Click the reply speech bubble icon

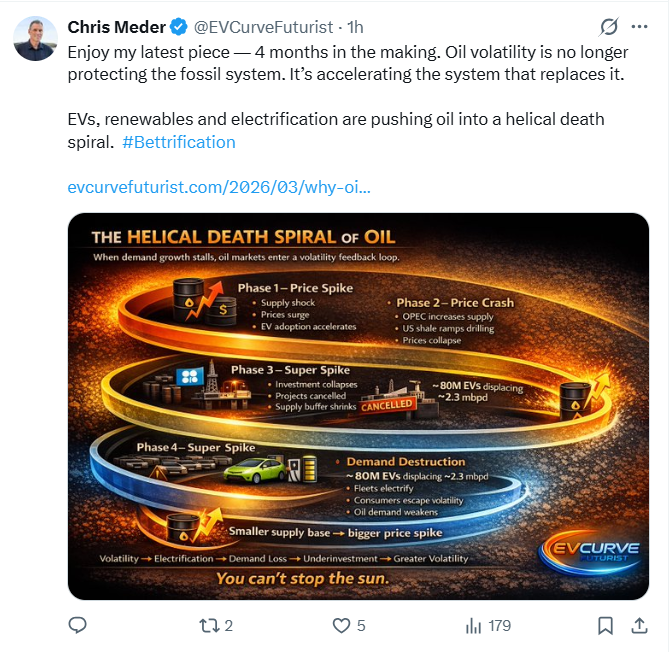pos(78,626)
